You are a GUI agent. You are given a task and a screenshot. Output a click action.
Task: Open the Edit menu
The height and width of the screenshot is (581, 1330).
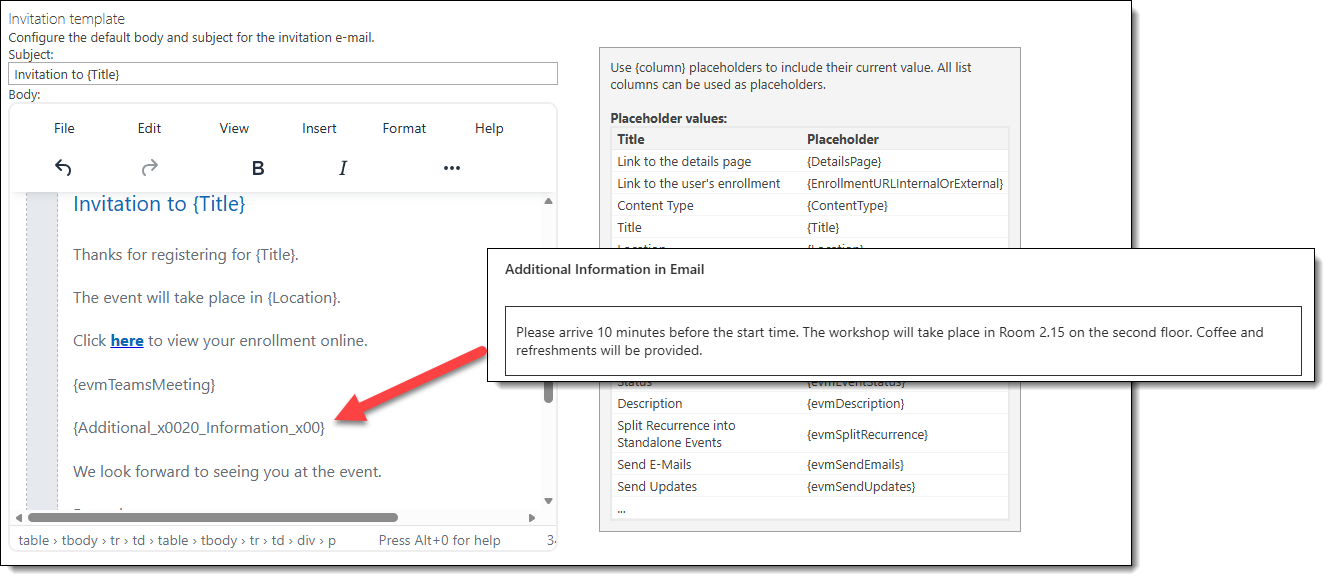click(149, 128)
